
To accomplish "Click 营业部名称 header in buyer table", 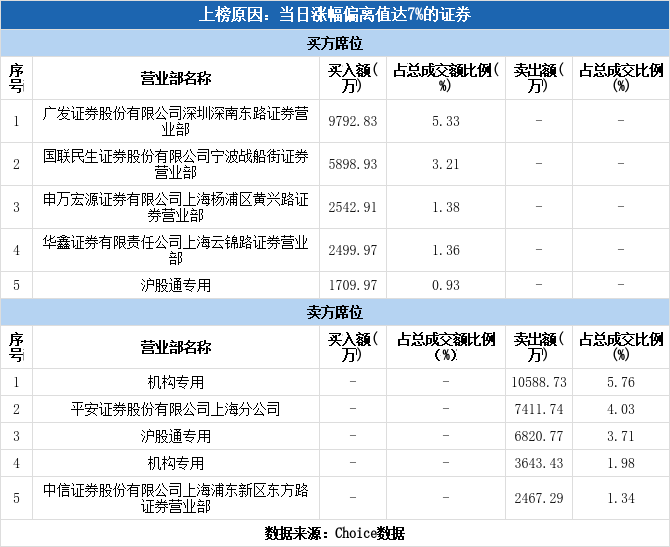I will point(176,78).
